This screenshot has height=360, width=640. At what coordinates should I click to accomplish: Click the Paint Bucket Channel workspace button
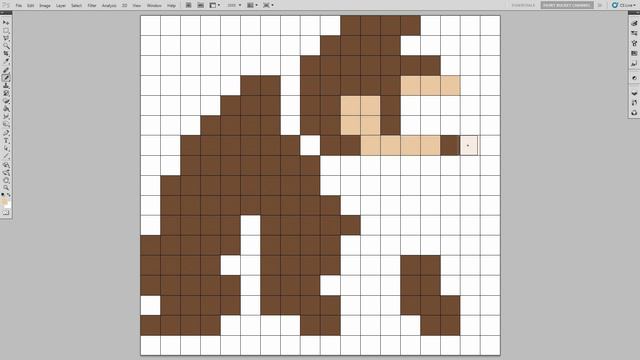(x=567, y=5)
